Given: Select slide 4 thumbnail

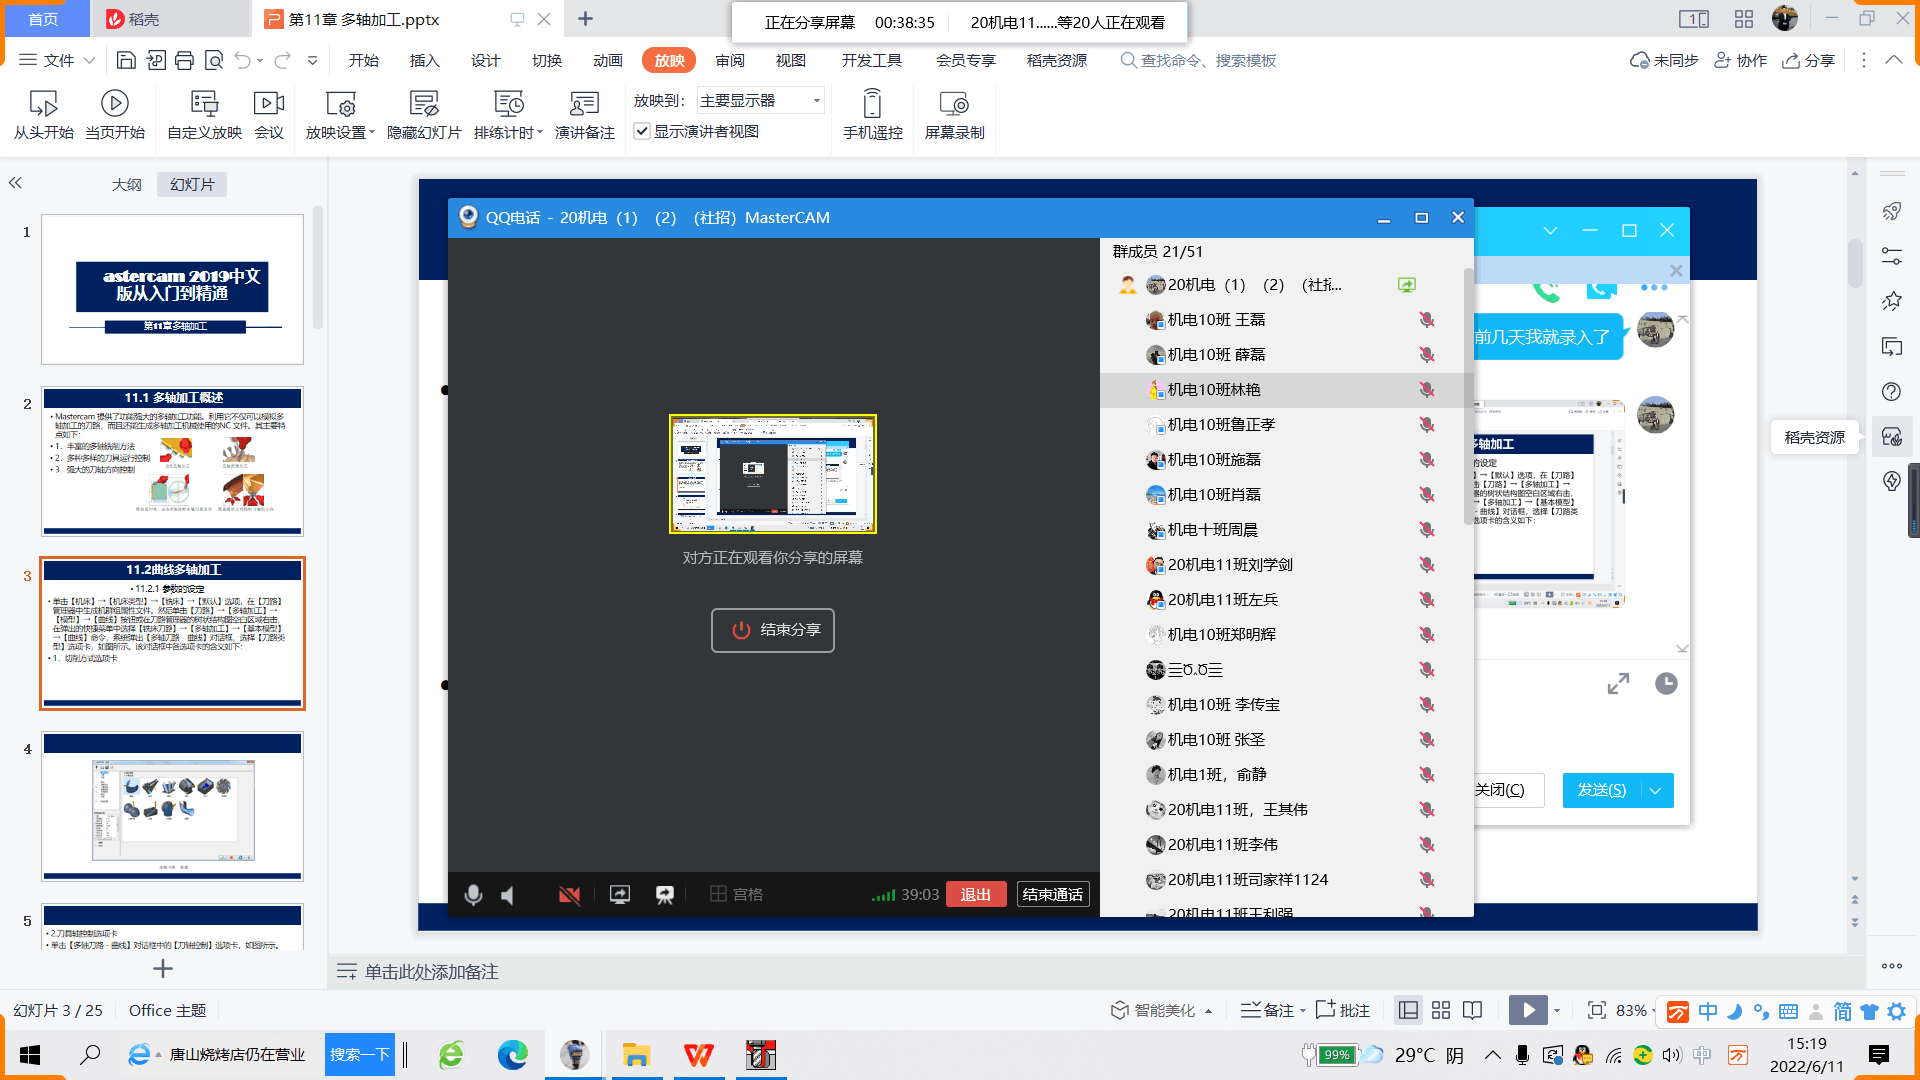Looking at the screenshot, I should (172, 806).
